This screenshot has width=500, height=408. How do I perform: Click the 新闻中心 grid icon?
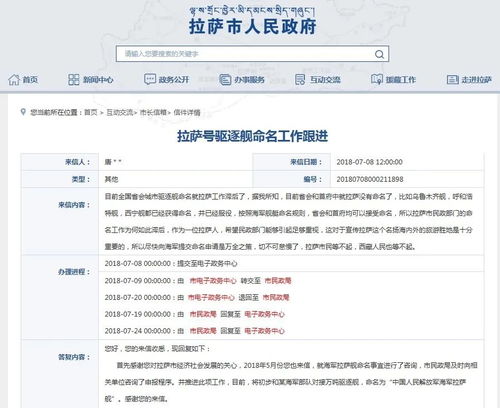[x=74, y=80]
